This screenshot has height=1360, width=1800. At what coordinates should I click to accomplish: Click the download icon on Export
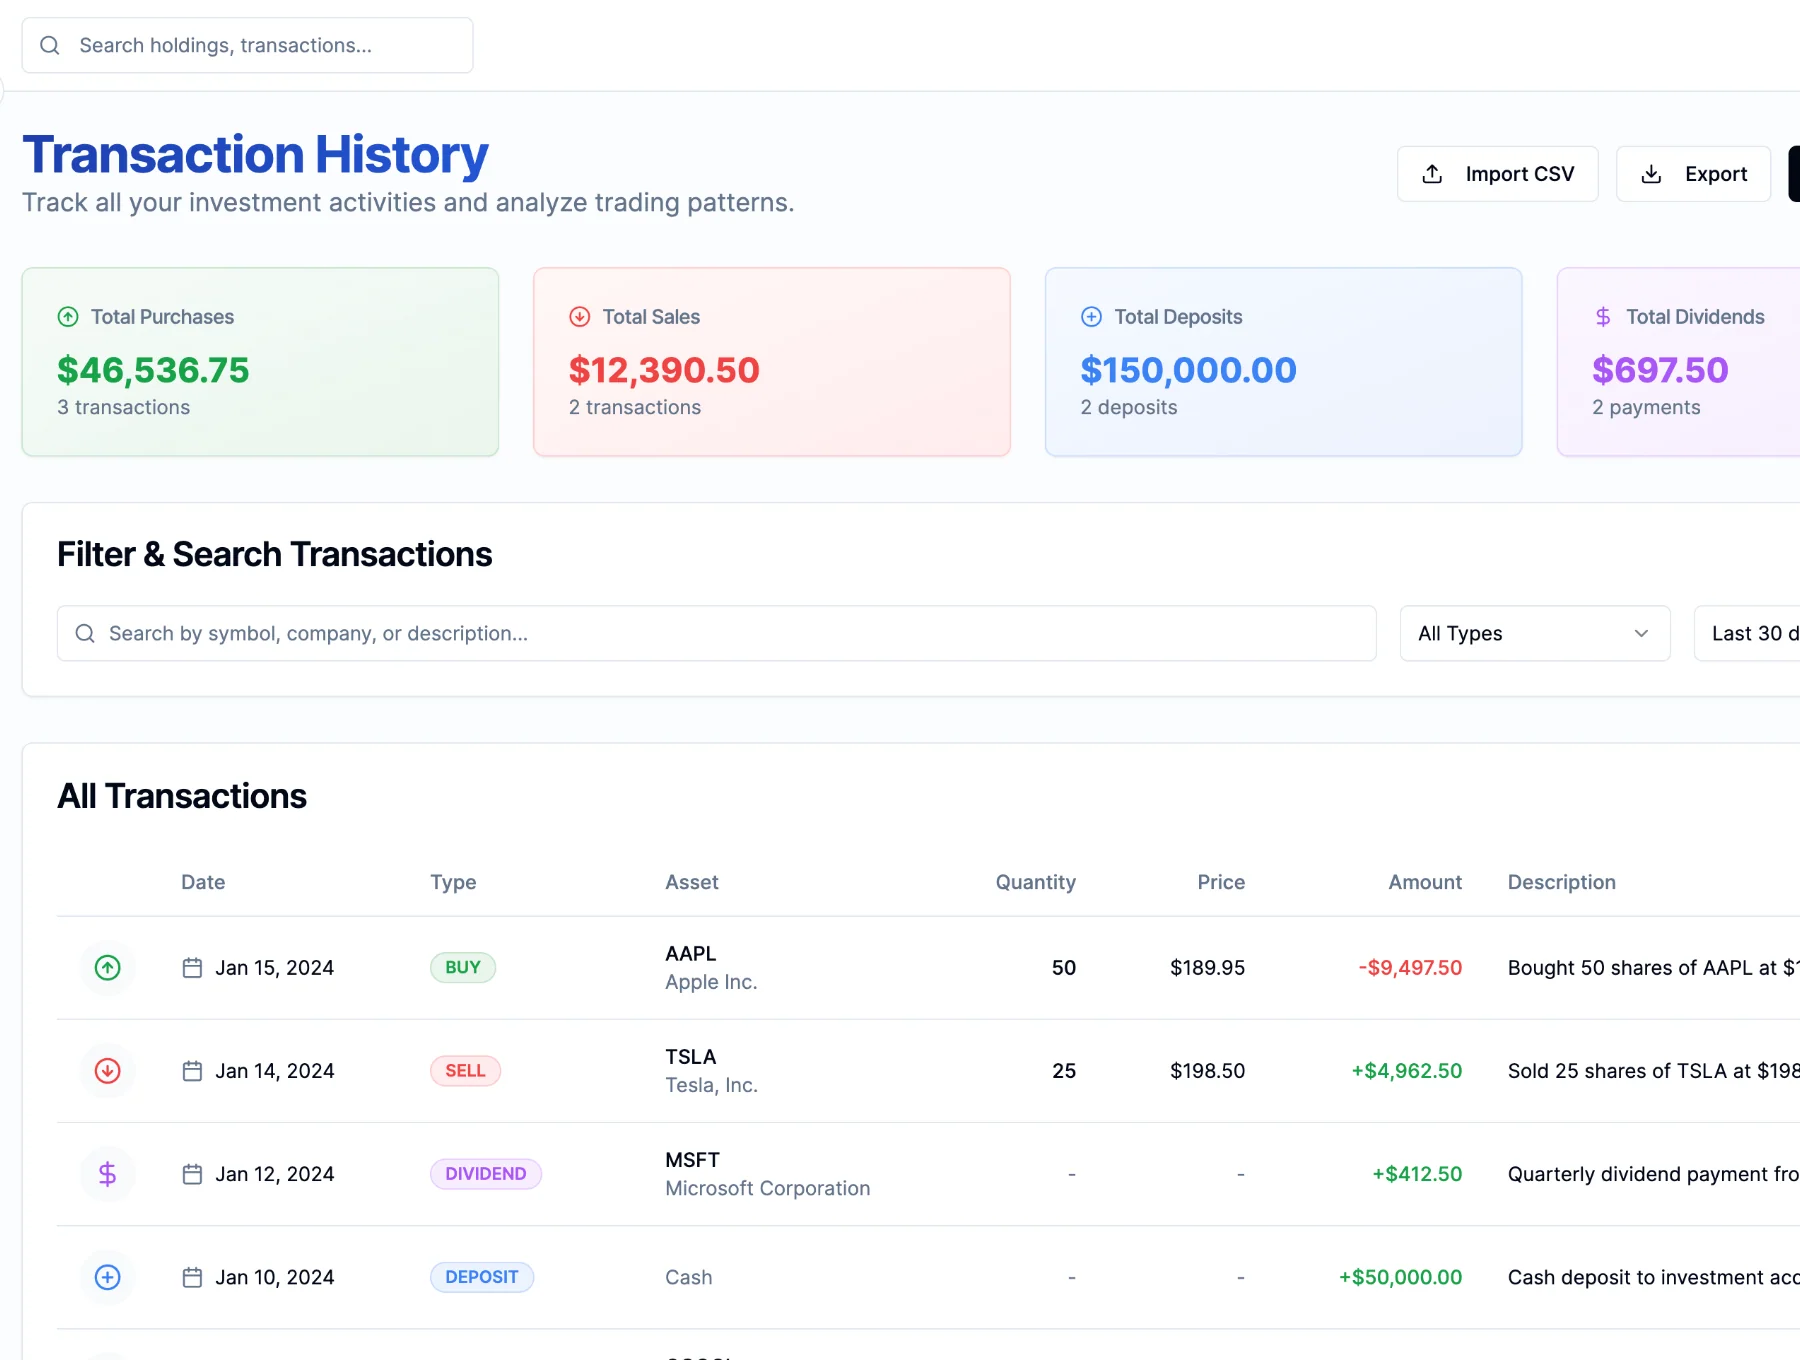[1651, 174]
